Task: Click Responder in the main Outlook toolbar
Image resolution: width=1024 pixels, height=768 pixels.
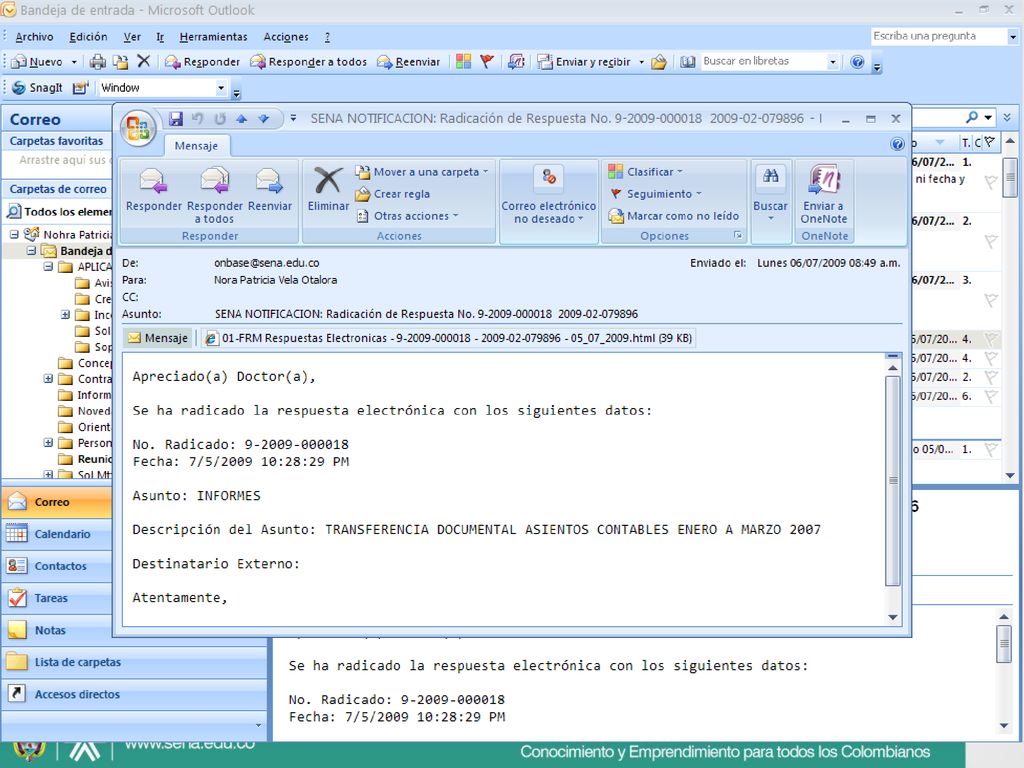Action: (x=202, y=61)
